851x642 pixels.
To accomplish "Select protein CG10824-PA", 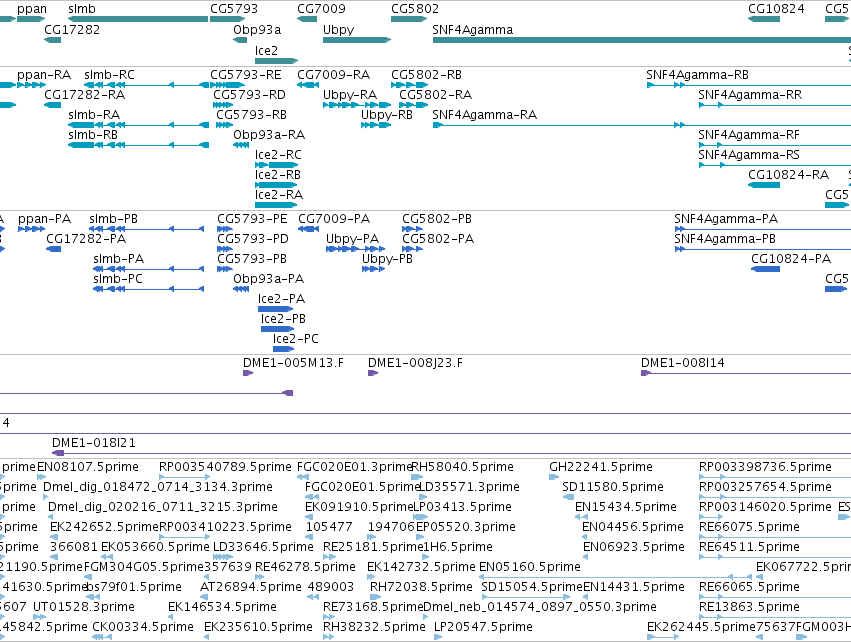I will point(791,259).
